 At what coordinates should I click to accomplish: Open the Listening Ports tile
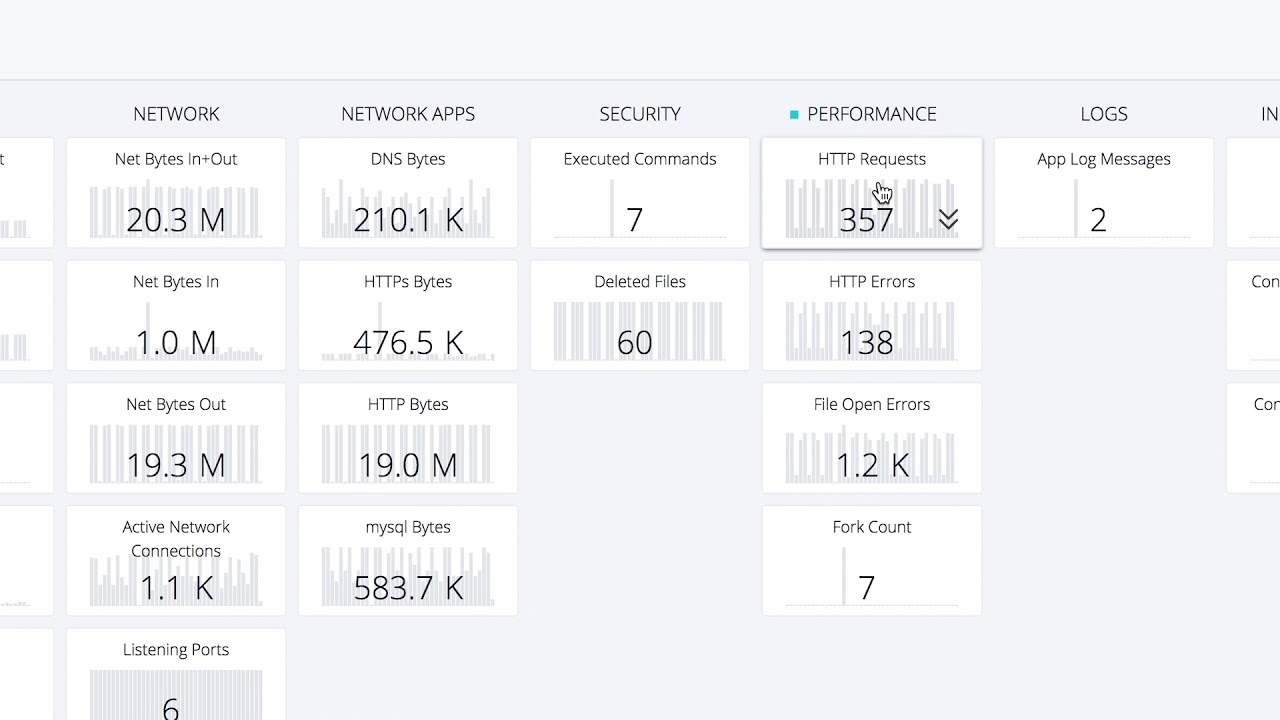[x=176, y=674]
